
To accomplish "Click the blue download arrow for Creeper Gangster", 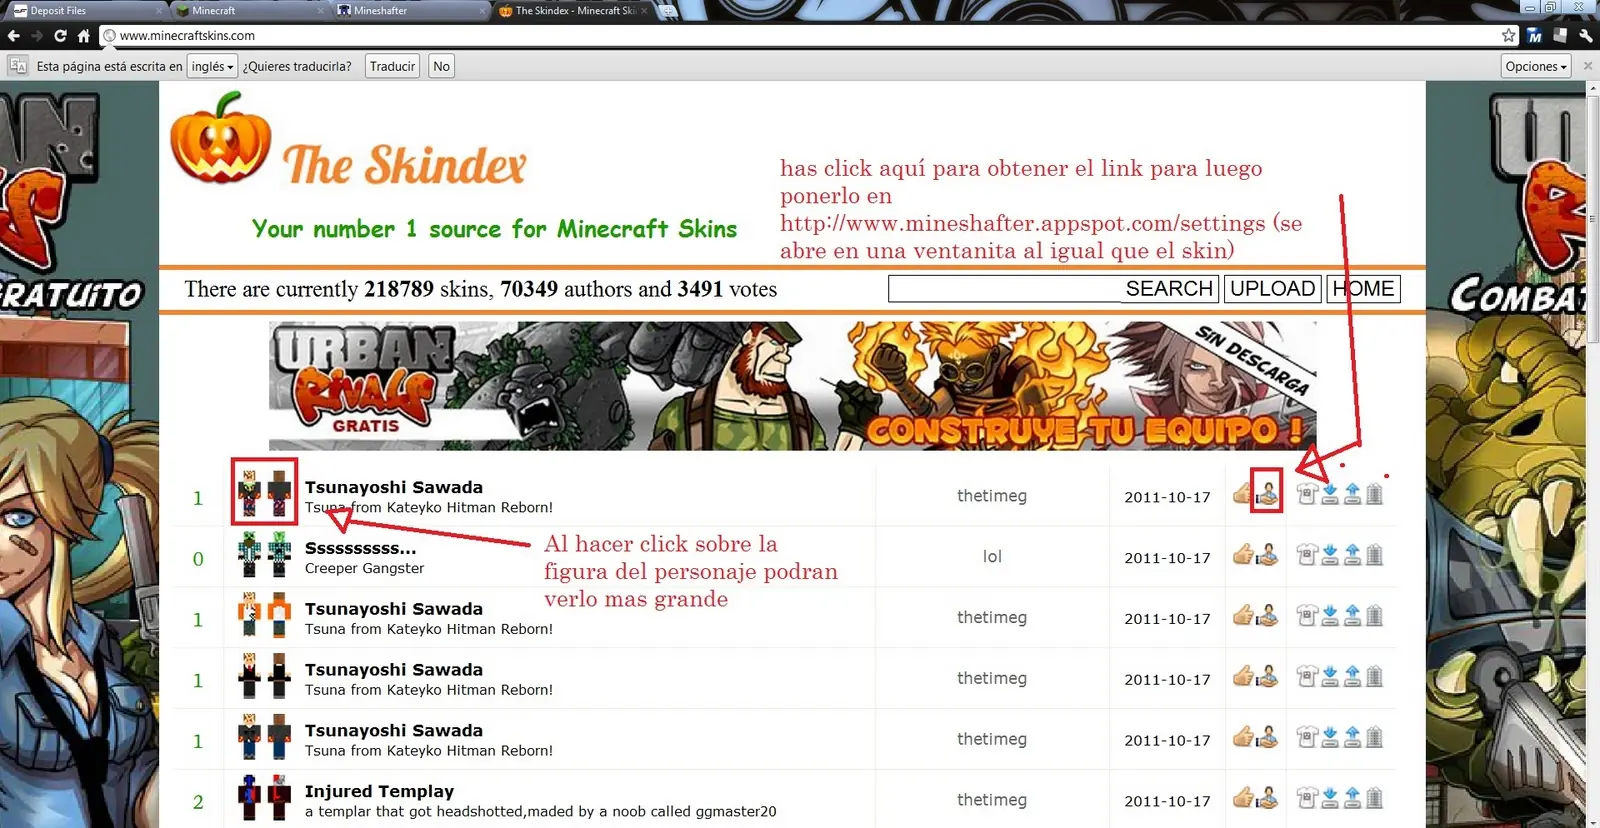I will pyautogui.click(x=1330, y=555).
